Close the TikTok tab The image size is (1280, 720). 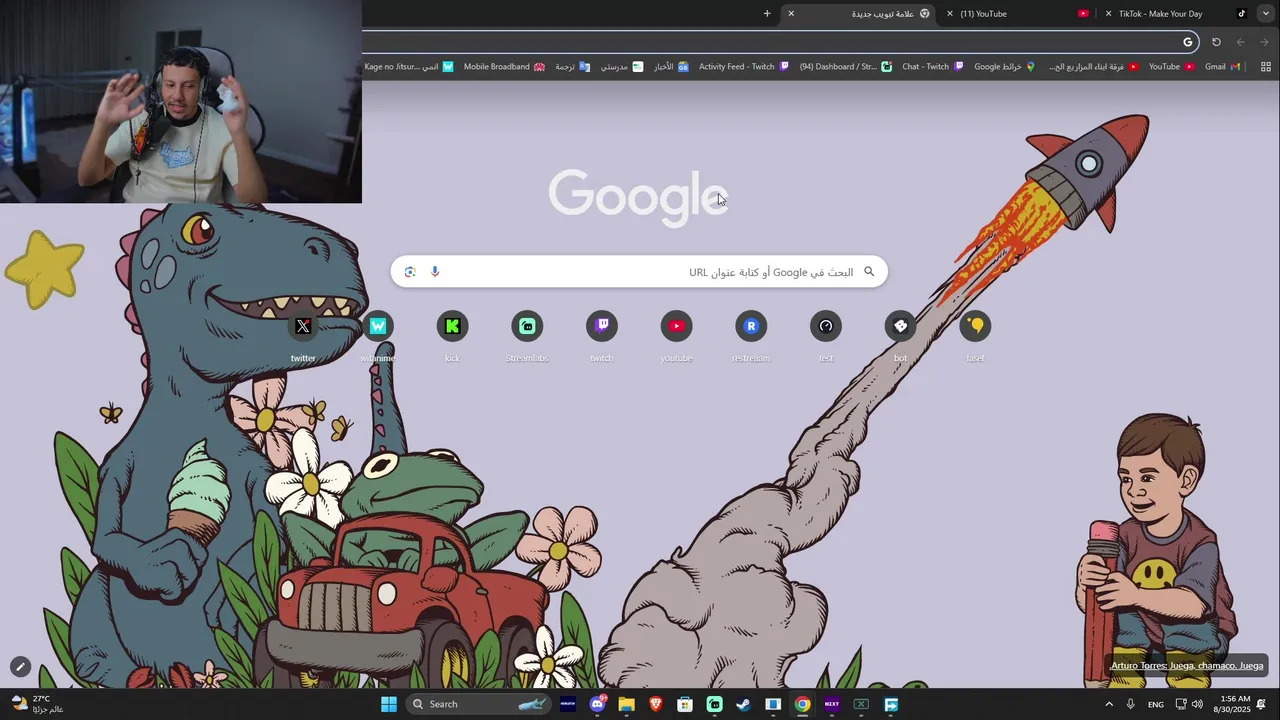[1108, 14]
